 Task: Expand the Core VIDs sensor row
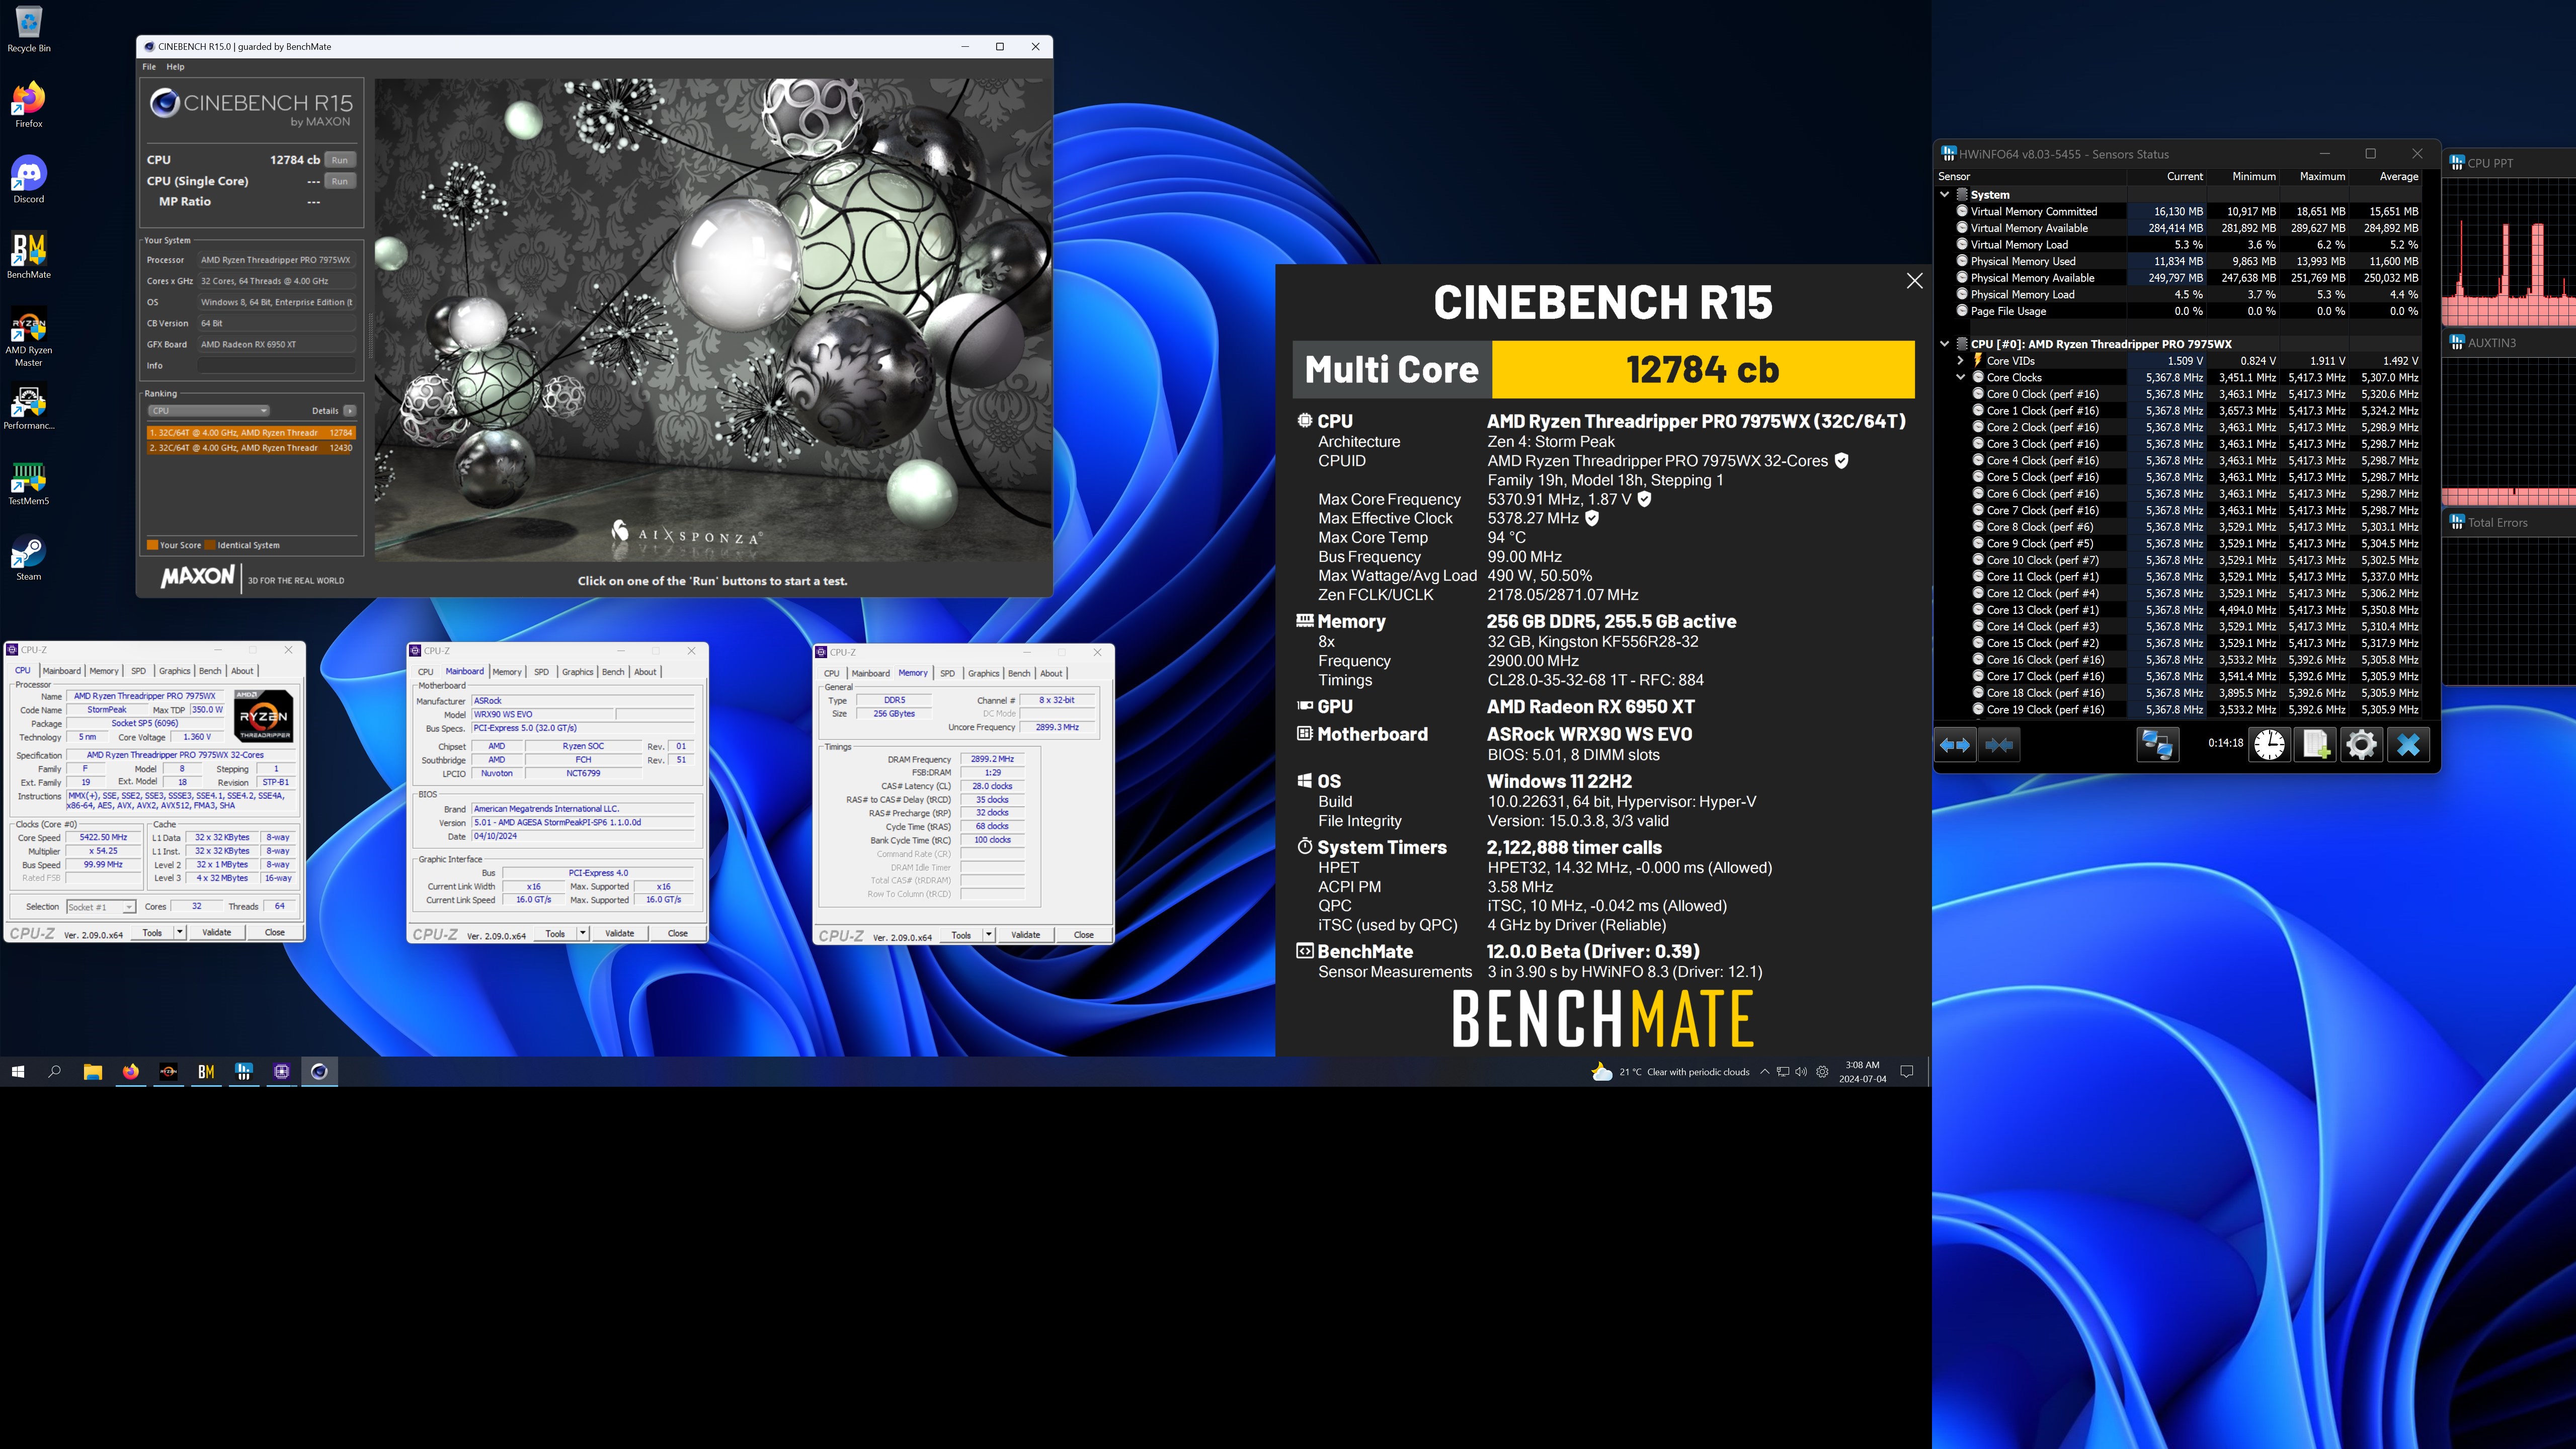(1960, 361)
